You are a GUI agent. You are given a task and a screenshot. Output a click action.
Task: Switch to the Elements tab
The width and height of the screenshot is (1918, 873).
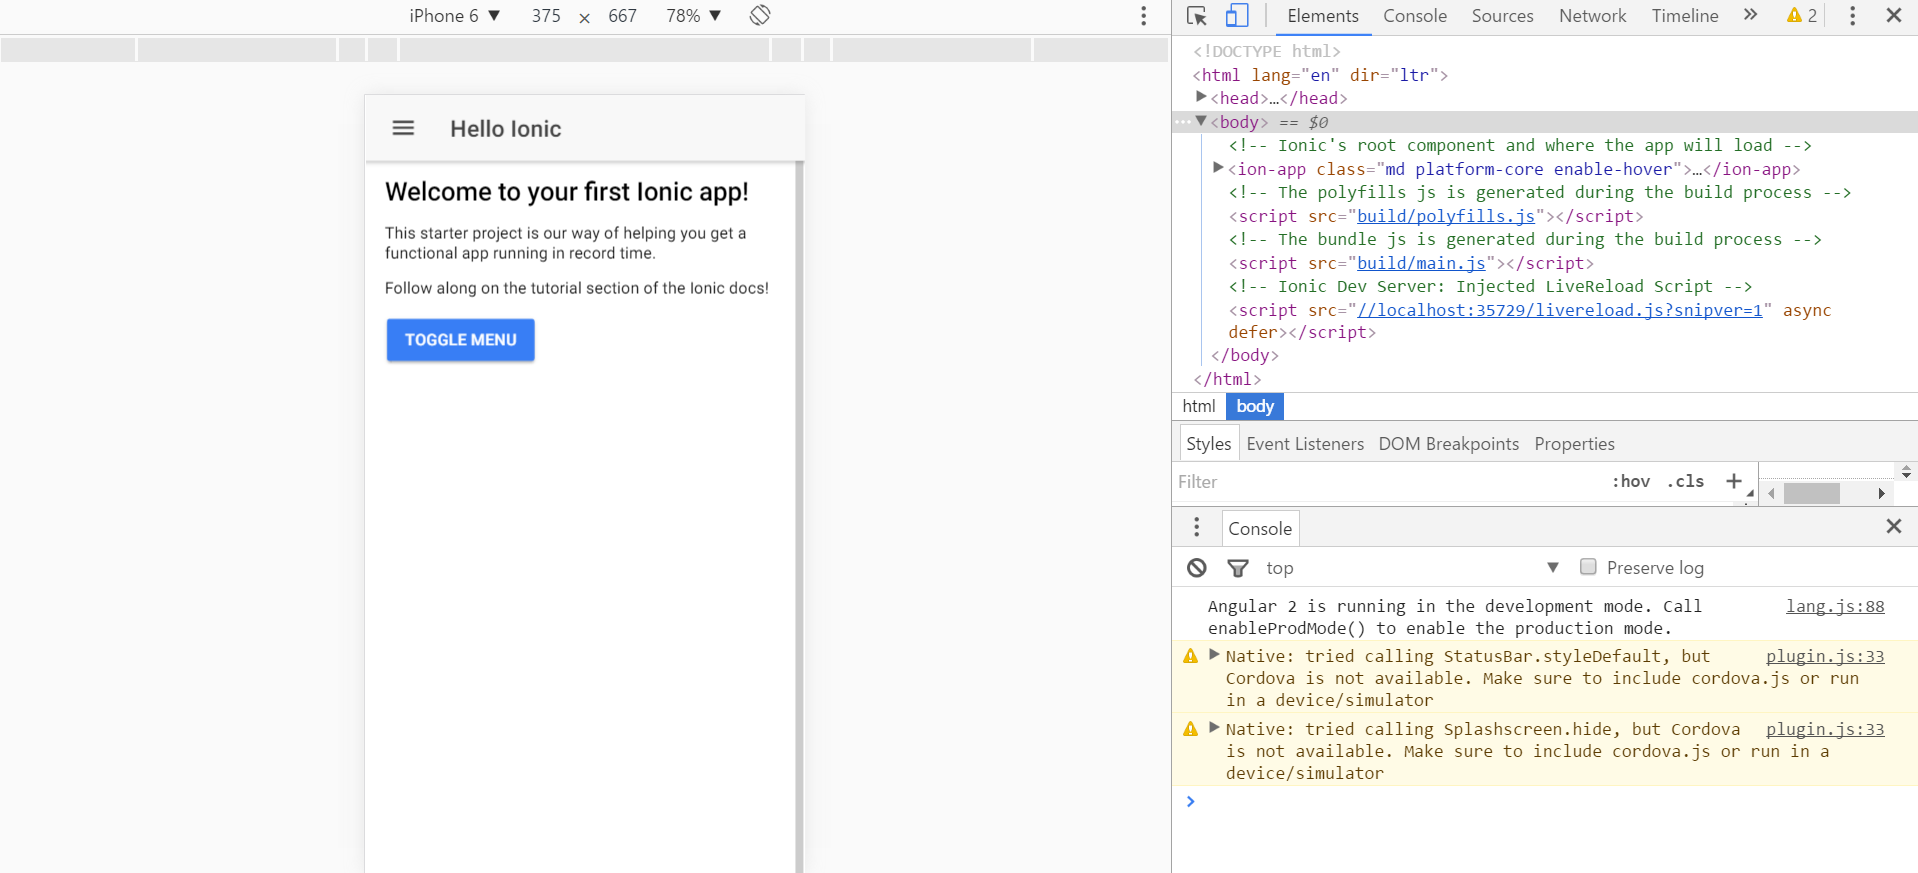coord(1323,16)
